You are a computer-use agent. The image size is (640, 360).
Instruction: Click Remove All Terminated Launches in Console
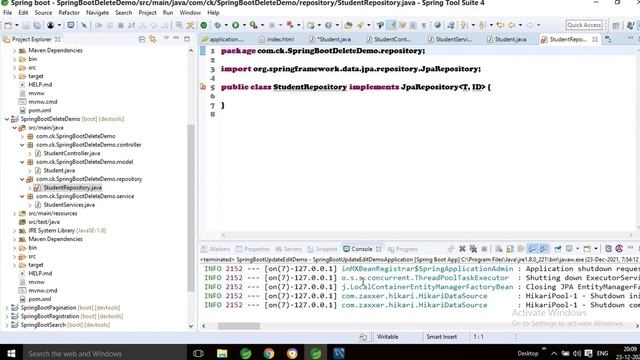pos(473,249)
